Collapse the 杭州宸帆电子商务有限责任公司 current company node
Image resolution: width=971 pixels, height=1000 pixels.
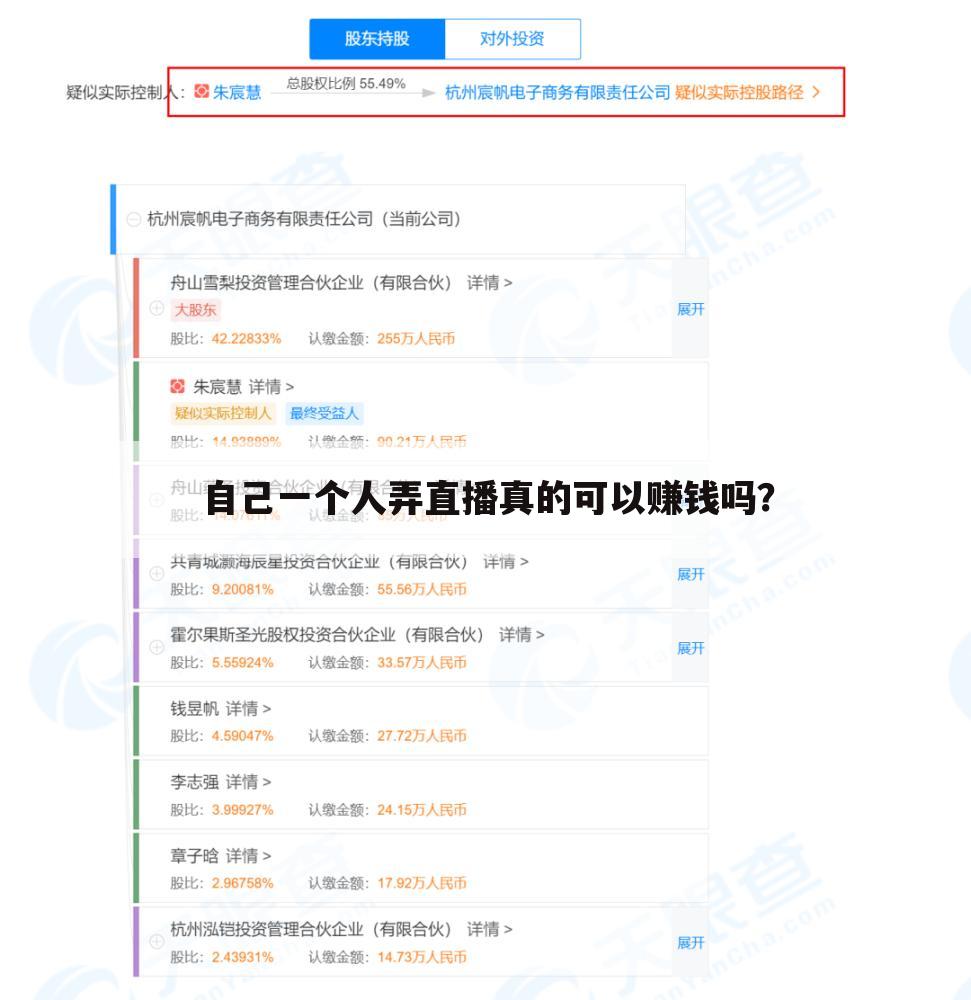pos(133,219)
